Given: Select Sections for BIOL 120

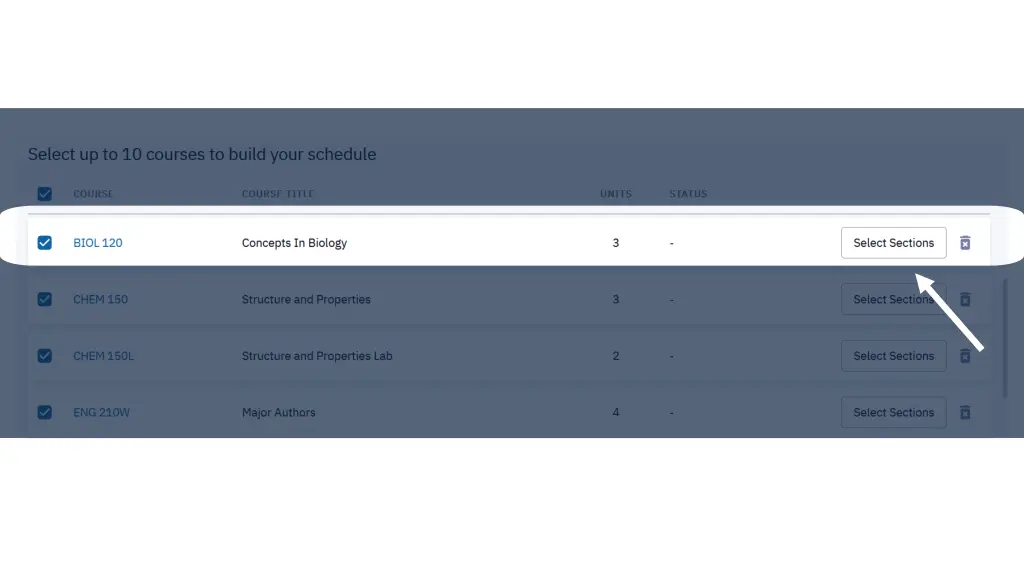Looking at the screenshot, I should [893, 243].
